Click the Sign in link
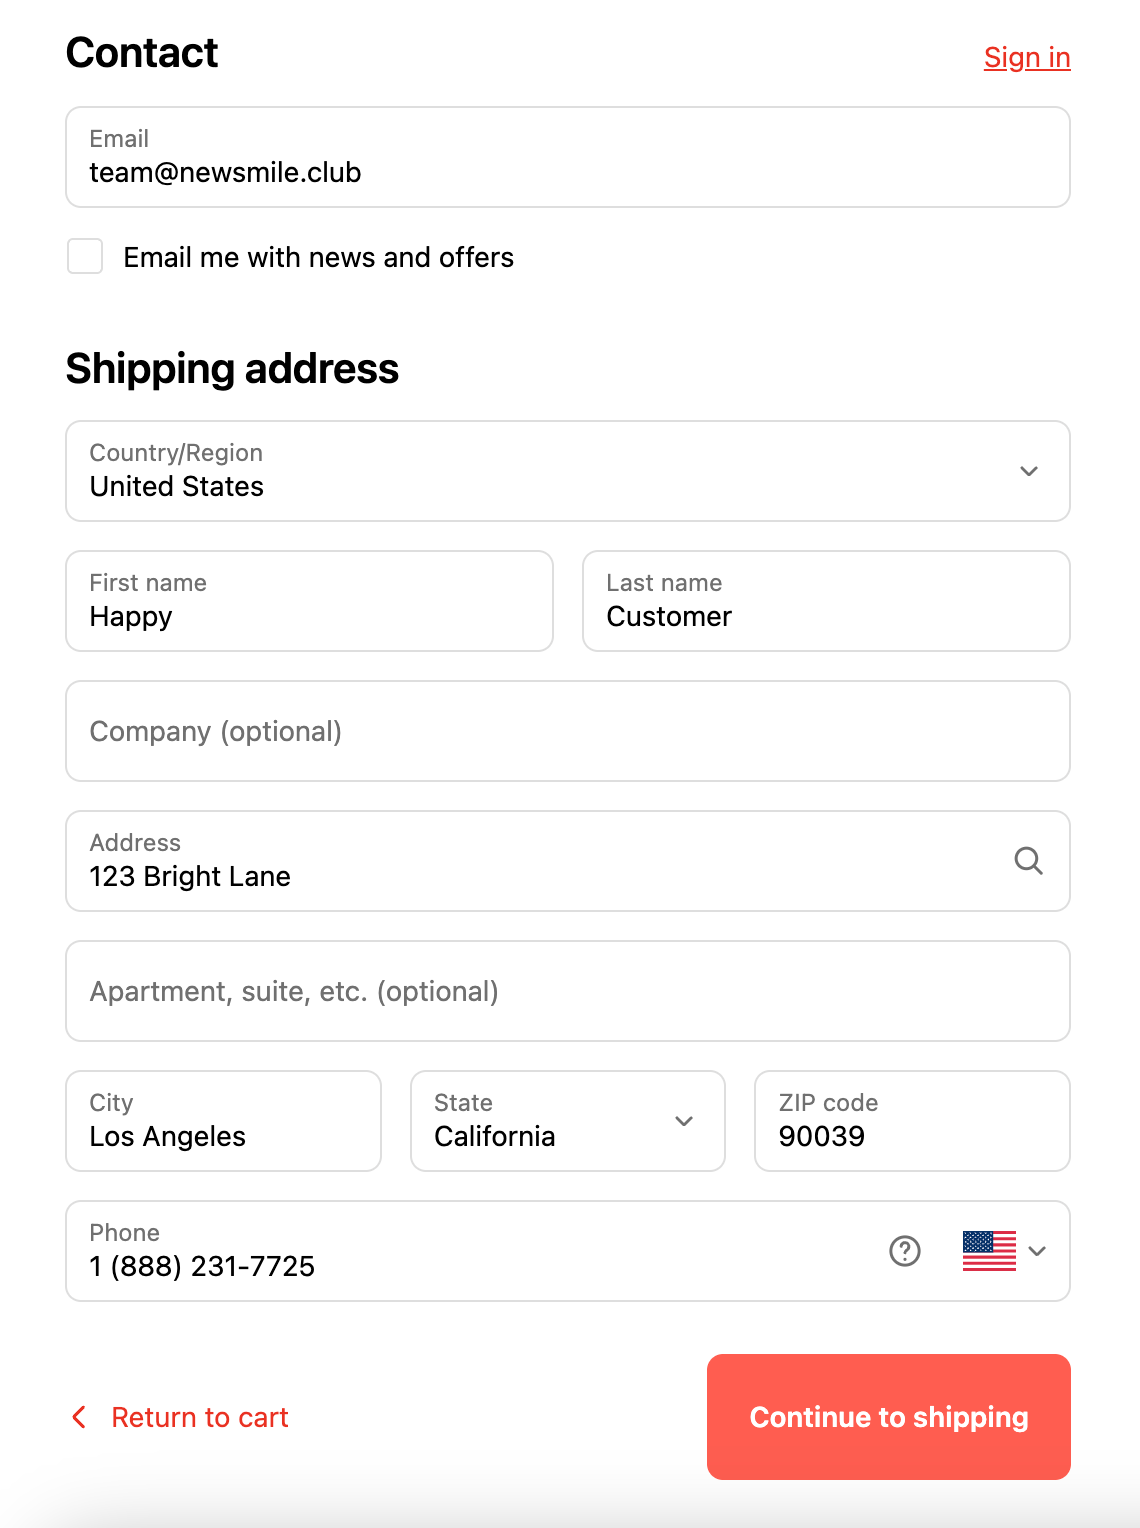This screenshot has height=1528, width=1140. pyautogui.click(x=1027, y=58)
